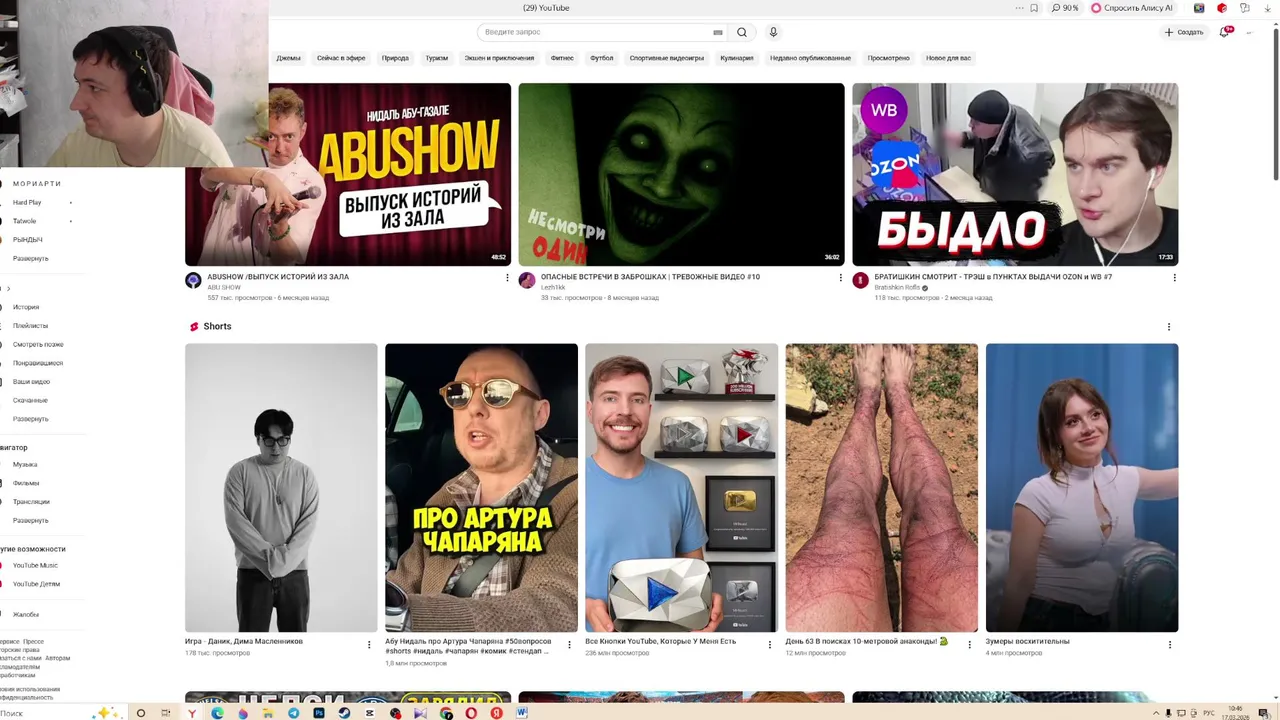Open Microsoft Edge from the taskbar
The height and width of the screenshot is (720, 1280).
pos(217,713)
